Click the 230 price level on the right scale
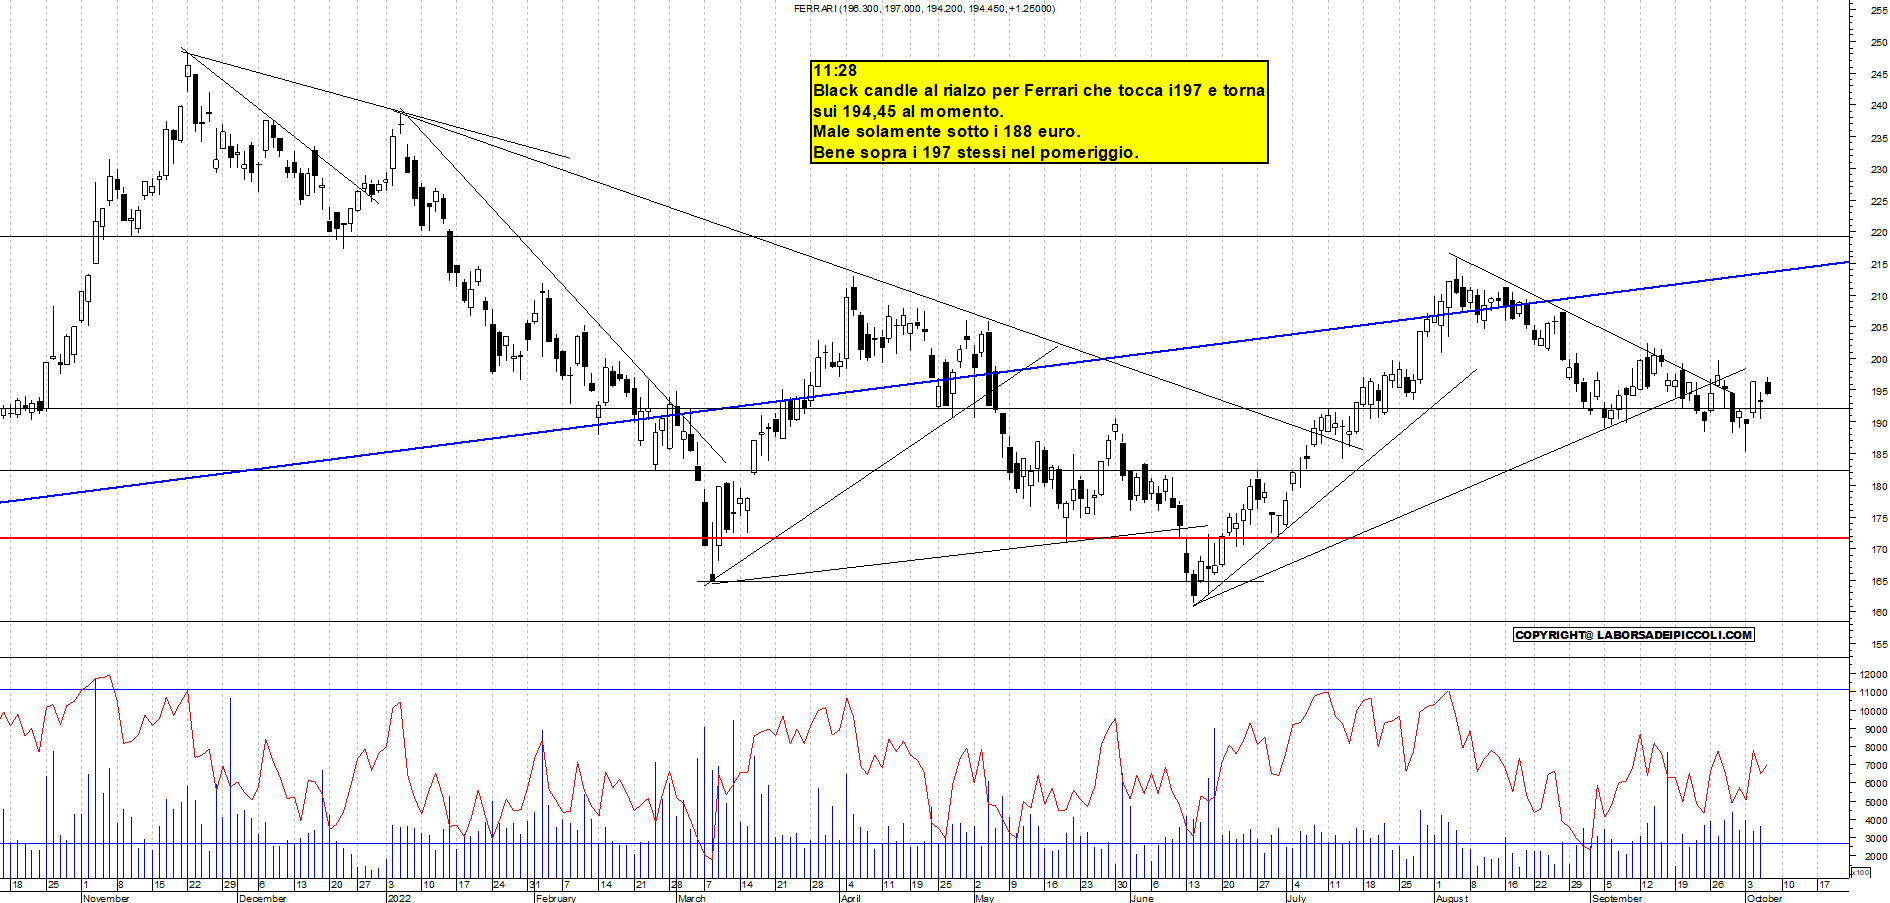The image size is (1890, 903). coord(1879,169)
